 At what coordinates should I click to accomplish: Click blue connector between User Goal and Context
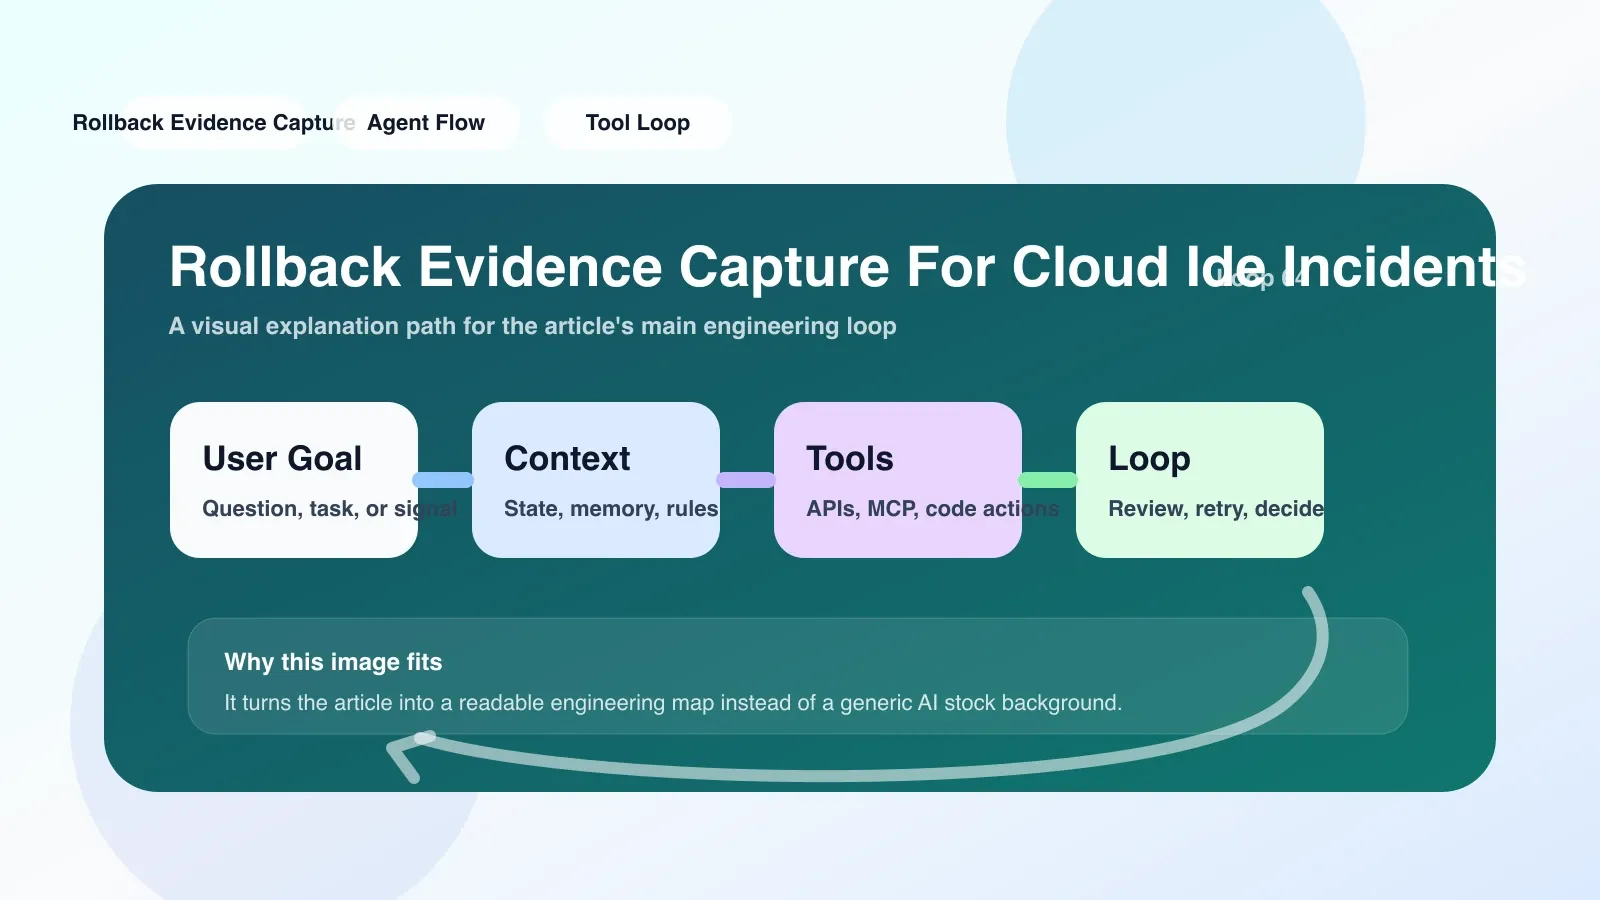coord(443,480)
